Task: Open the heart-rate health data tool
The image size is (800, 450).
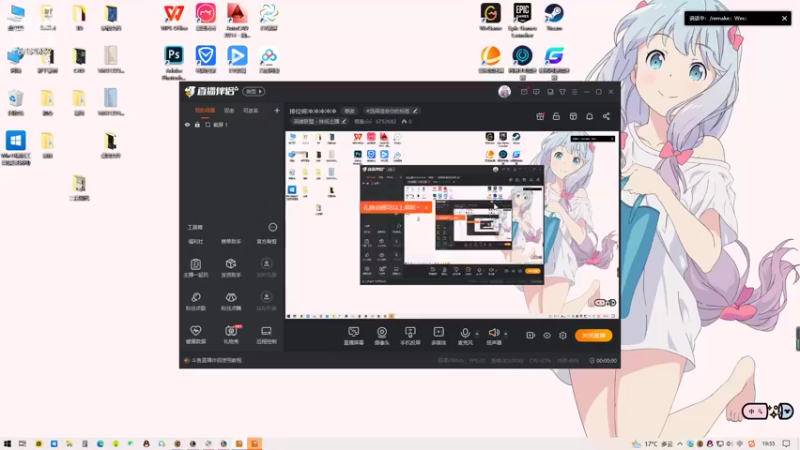Action: click(196, 335)
